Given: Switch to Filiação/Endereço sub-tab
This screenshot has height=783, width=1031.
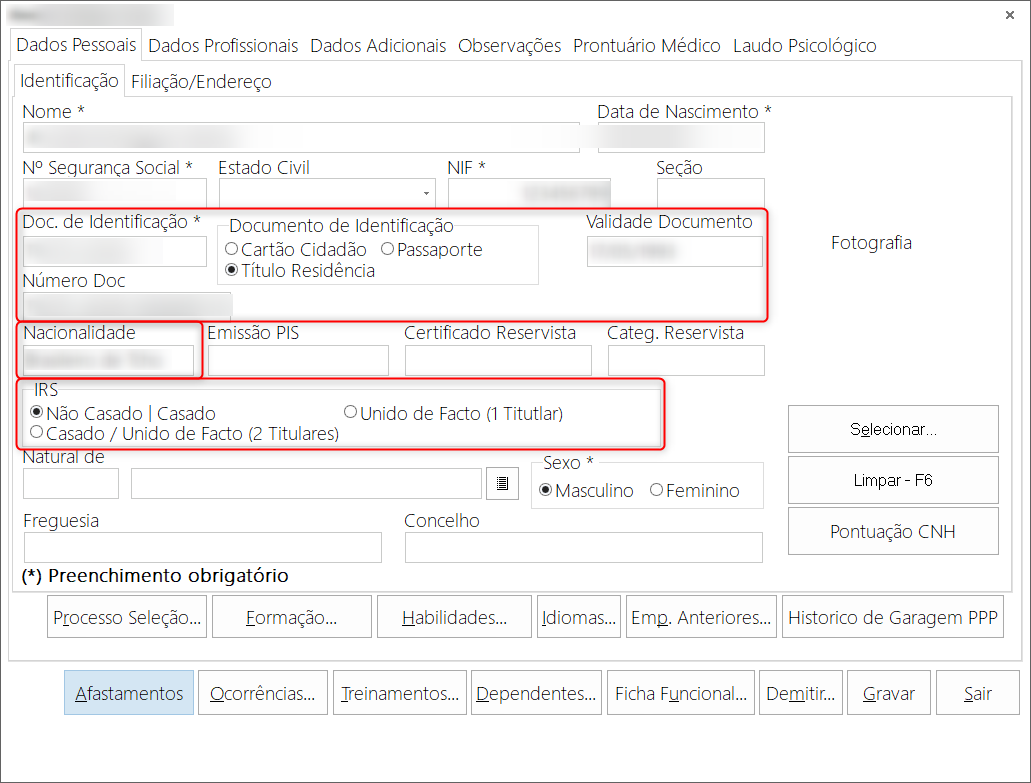Looking at the screenshot, I should tap(201, 82).
